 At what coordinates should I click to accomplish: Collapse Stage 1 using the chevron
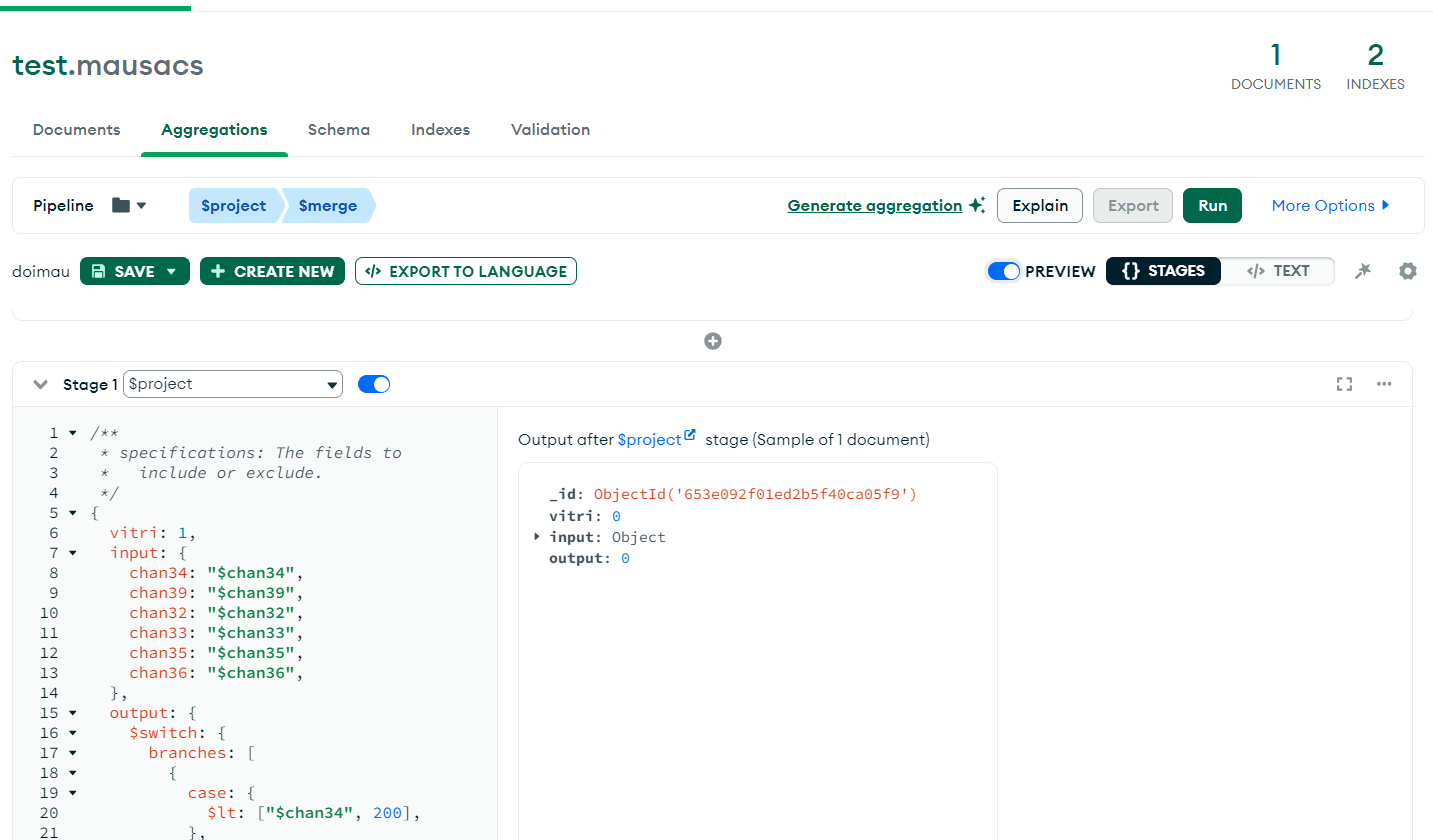point(41,384)
